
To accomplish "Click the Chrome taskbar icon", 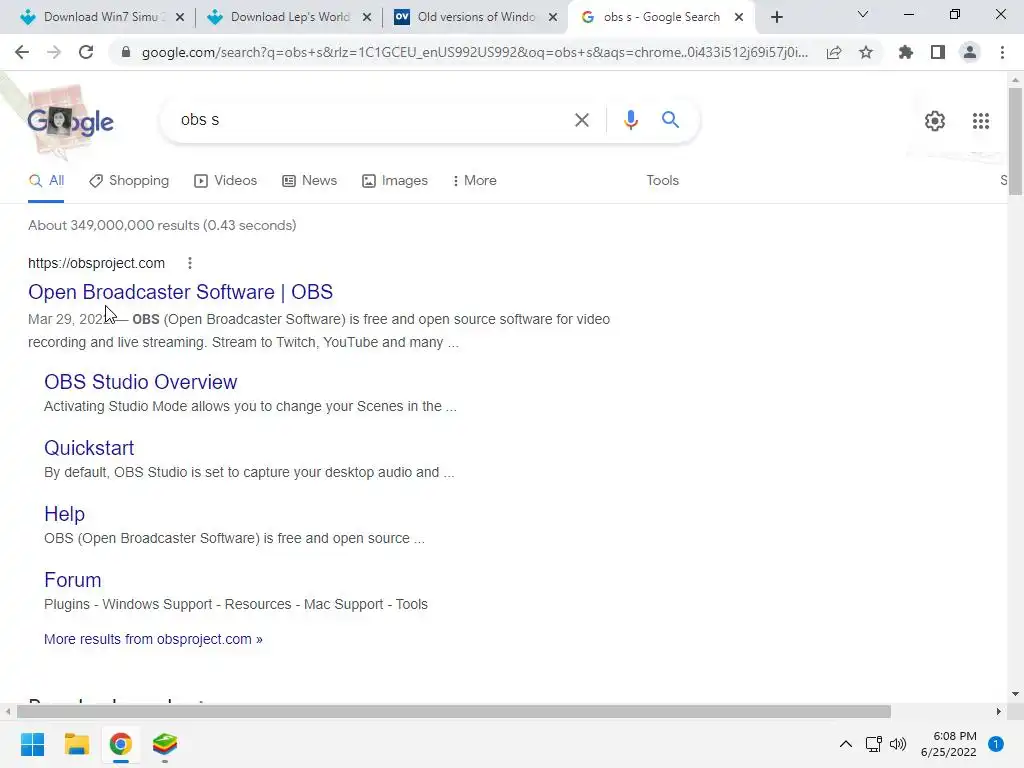I will [x=120, y=744].
